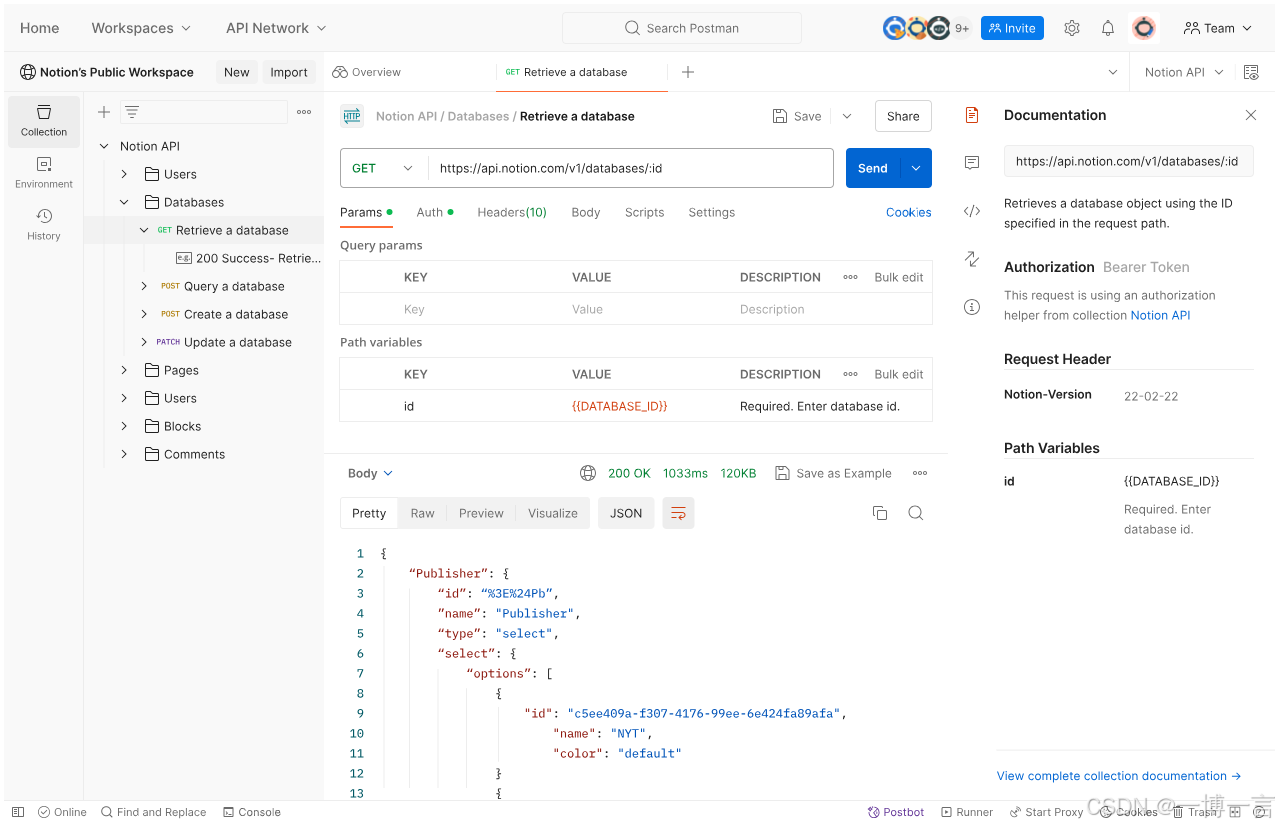Open the collections ellipsis options menu
This screenshot has width=1279, height=828.
pyautogui.click(x=304, y=112)
